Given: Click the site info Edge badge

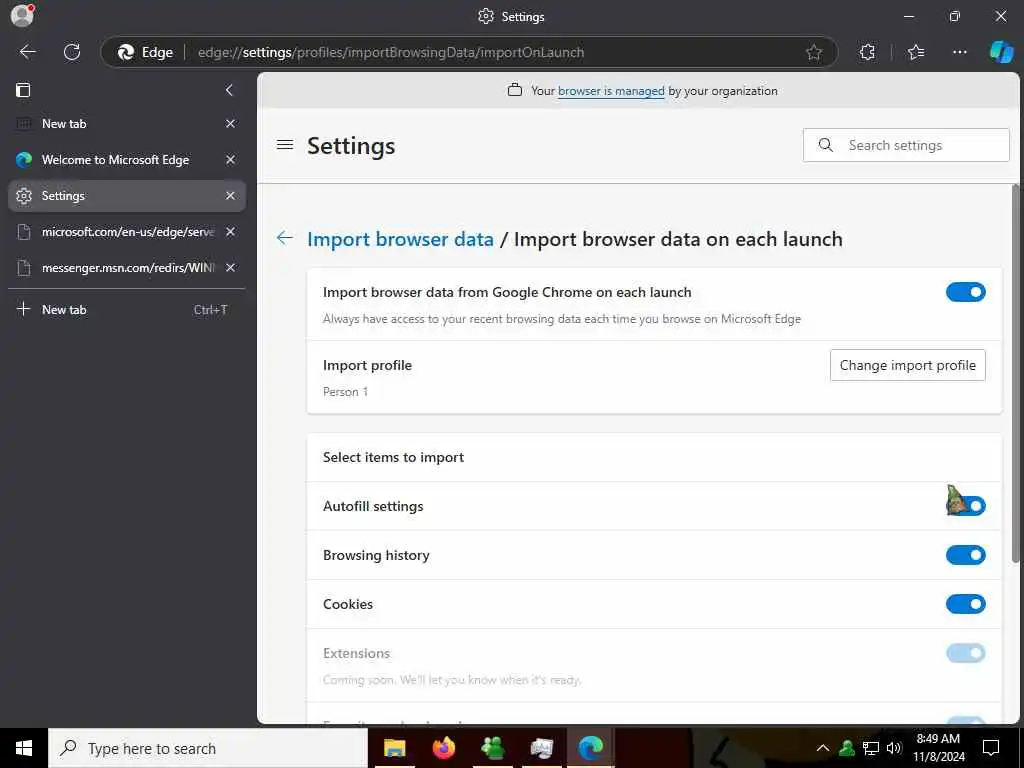Looking at the screenshot, I should point(145,52).
